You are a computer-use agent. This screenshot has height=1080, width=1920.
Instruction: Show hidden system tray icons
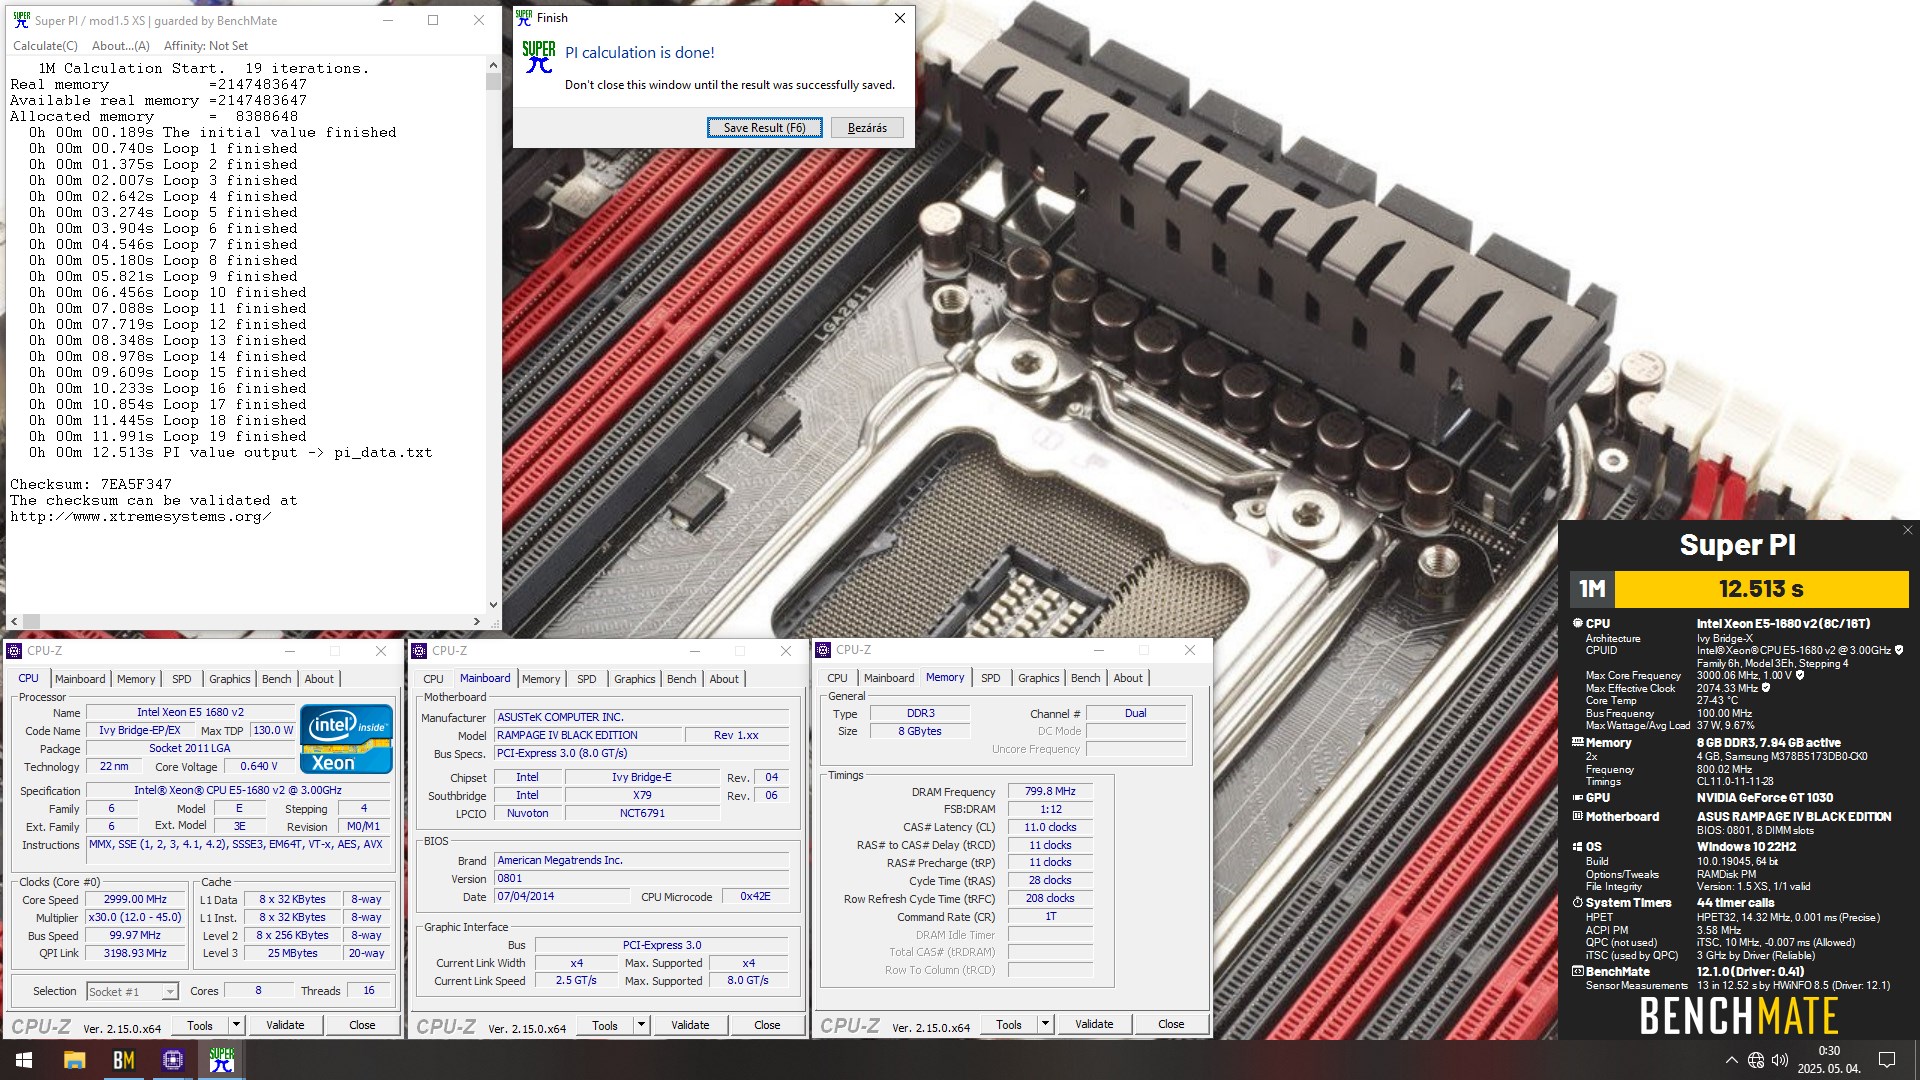[1731, 1060]
